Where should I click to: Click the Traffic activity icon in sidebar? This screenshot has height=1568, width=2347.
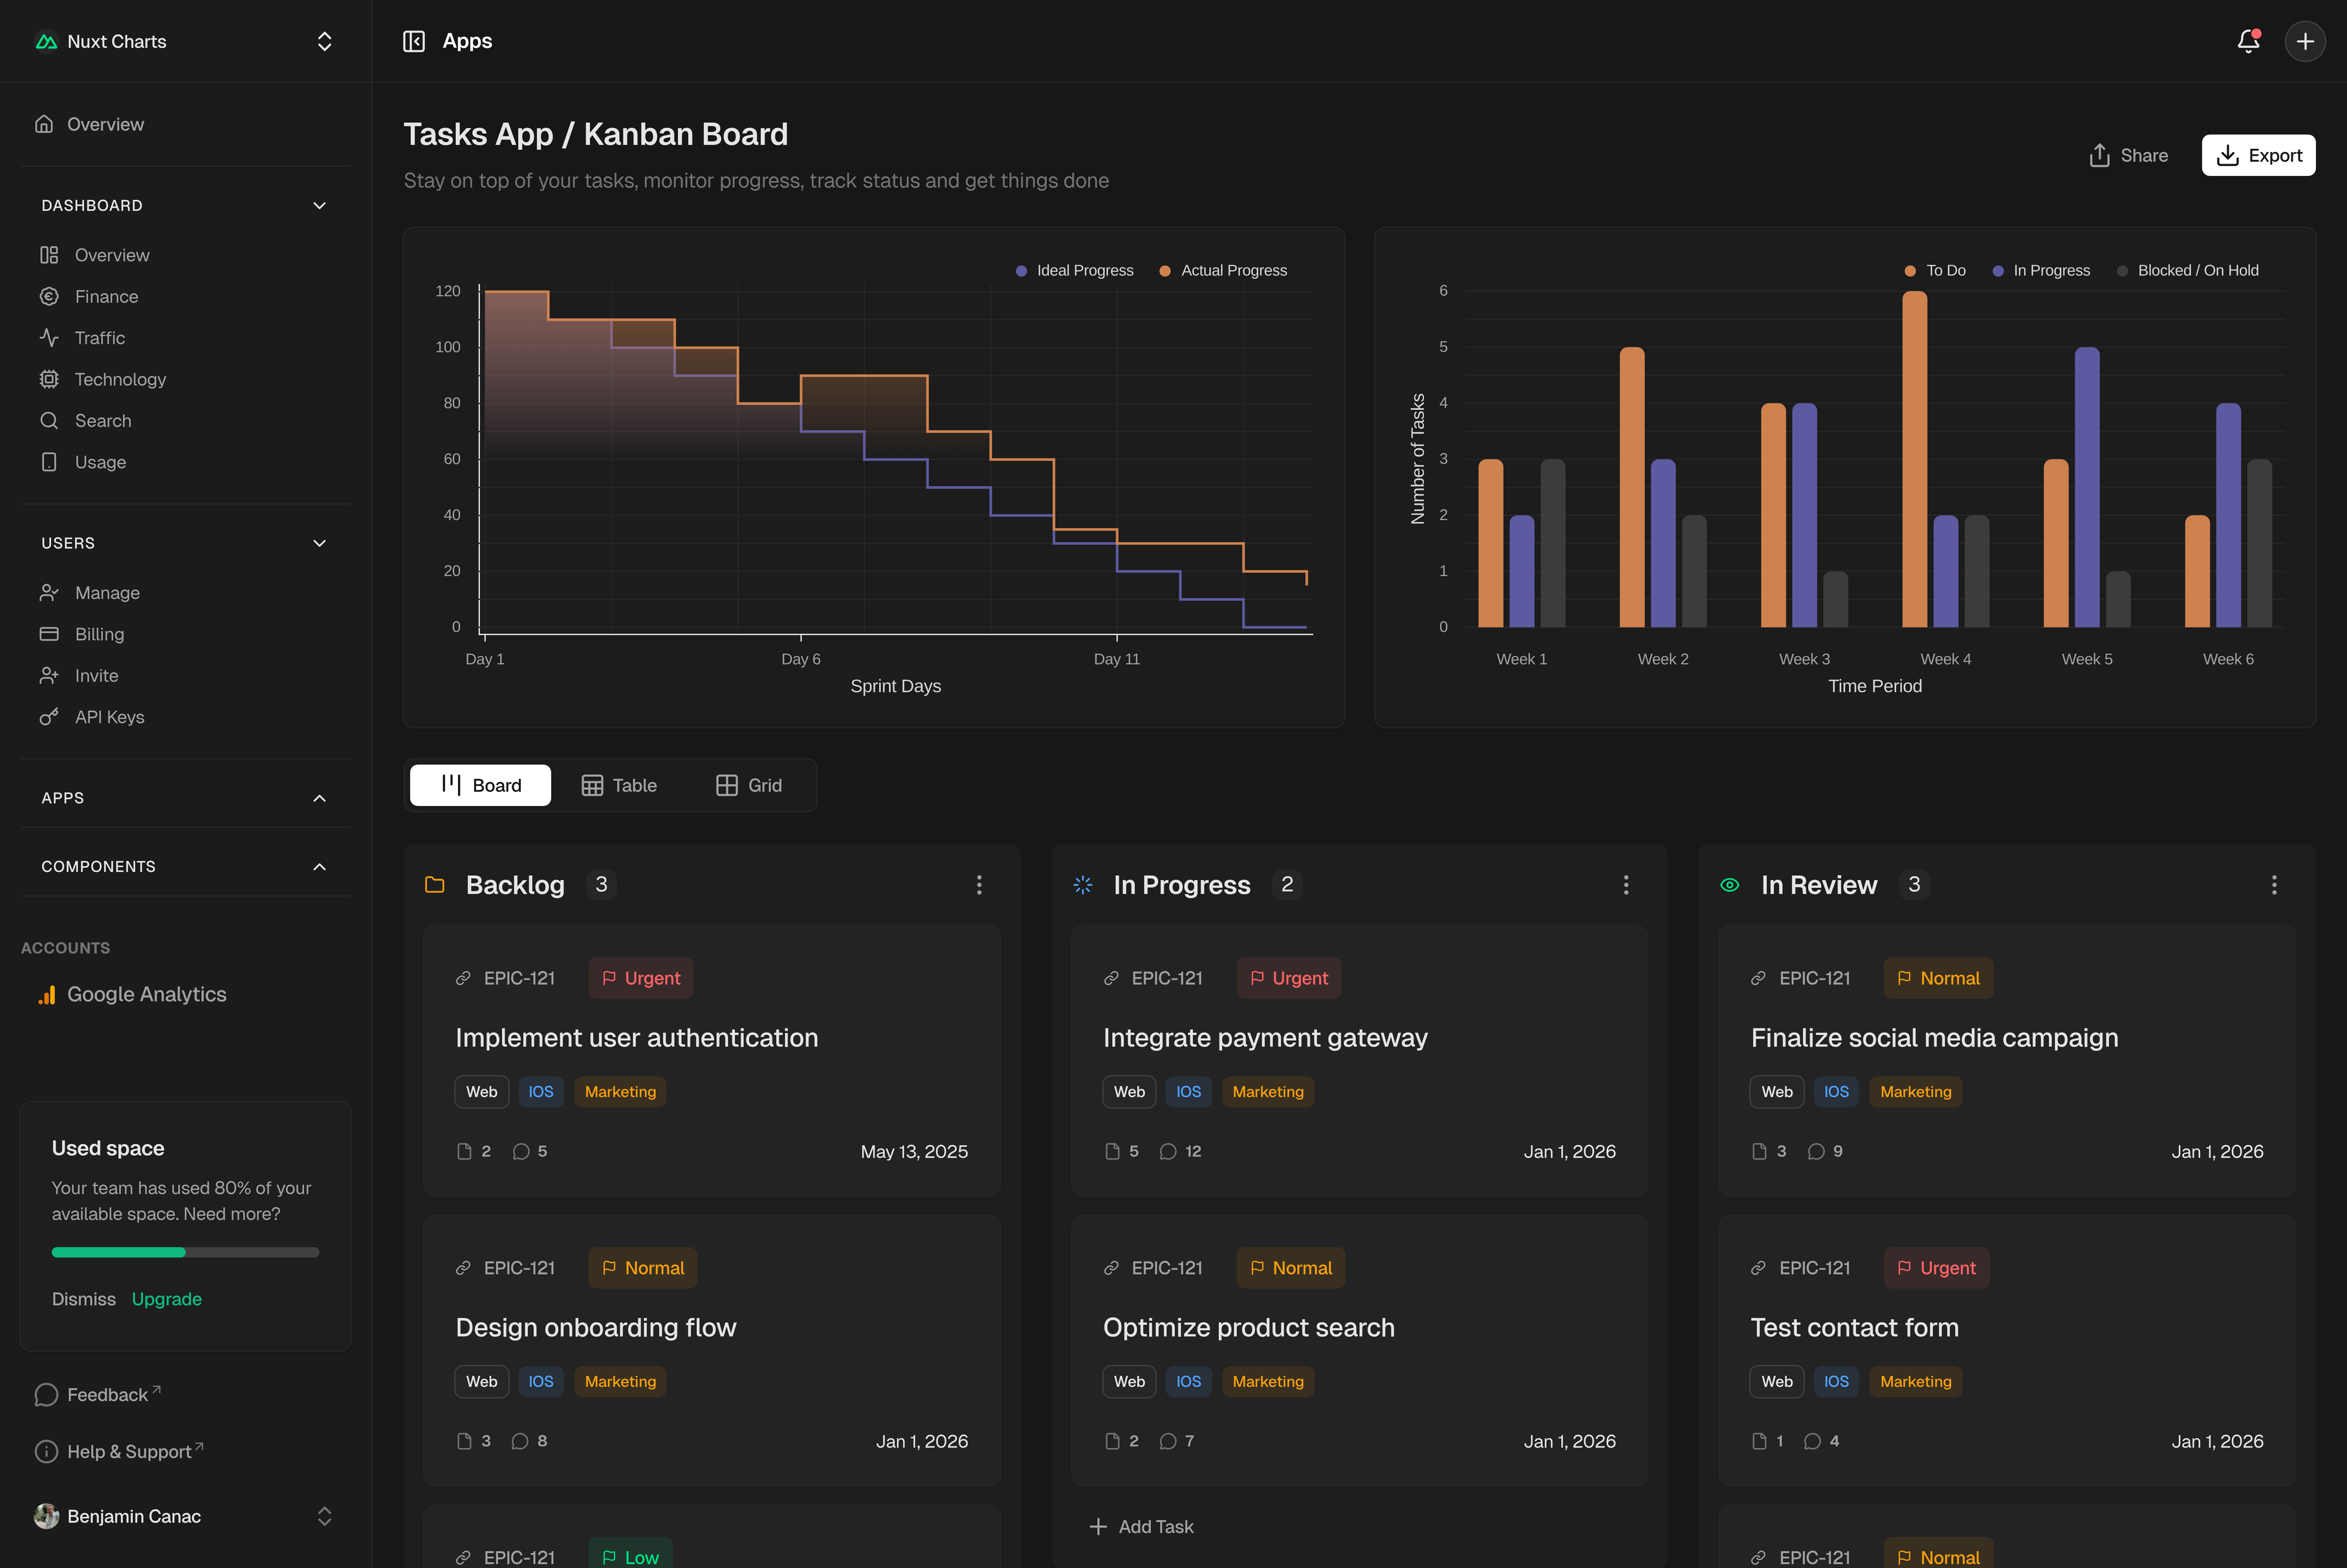click(49, 338)
